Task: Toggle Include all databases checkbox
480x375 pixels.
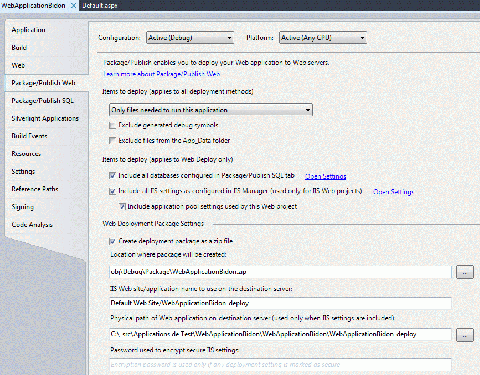Action: (113, 175)
